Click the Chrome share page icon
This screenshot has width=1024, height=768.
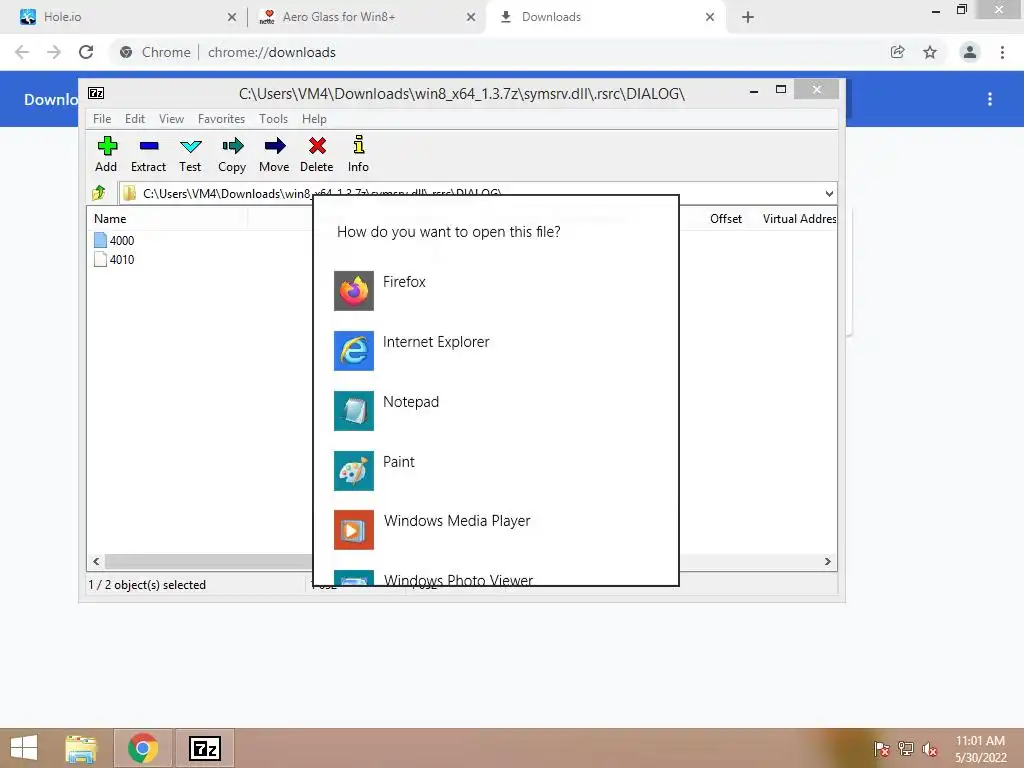point(898,52)
